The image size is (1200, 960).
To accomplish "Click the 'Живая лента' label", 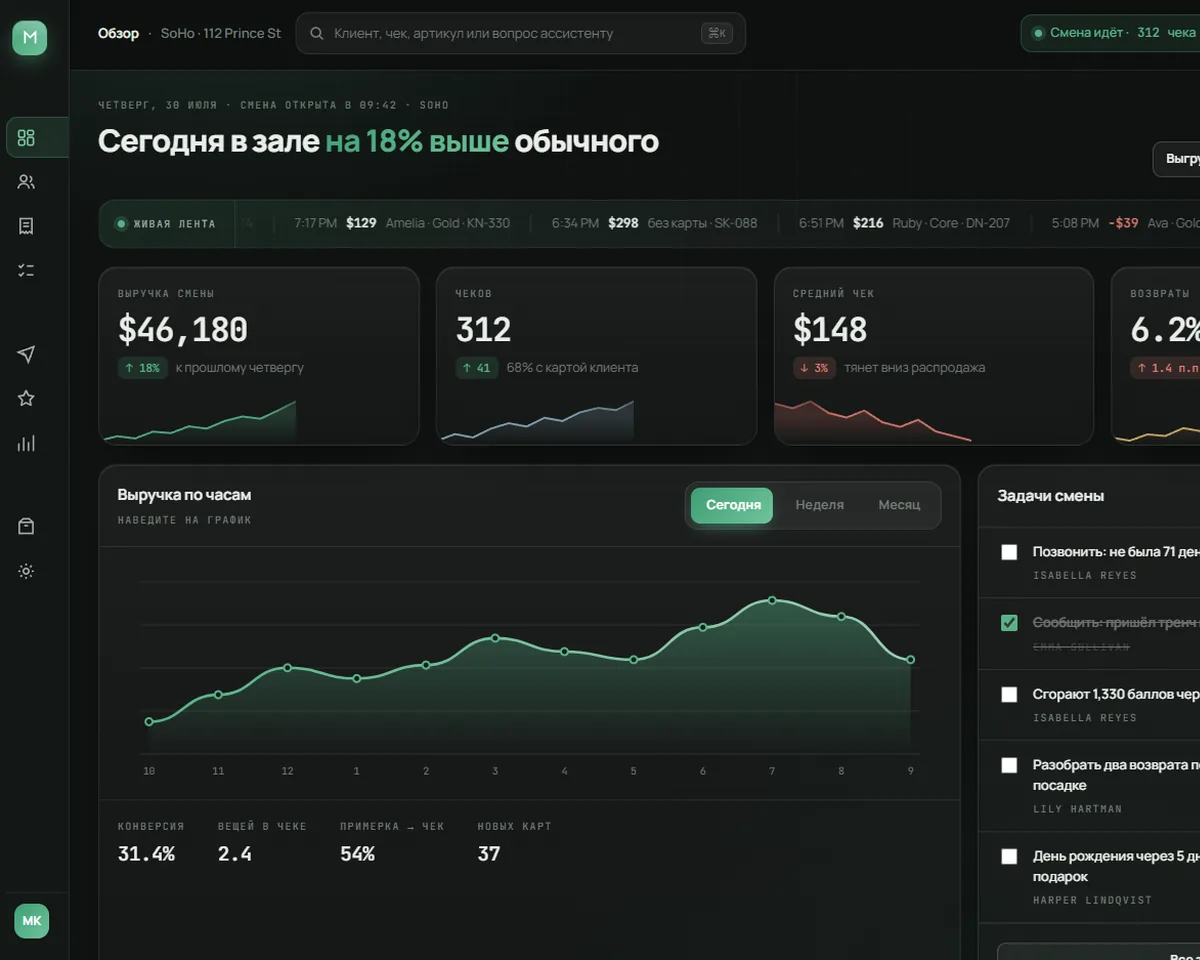I will (x=167, y=224).
